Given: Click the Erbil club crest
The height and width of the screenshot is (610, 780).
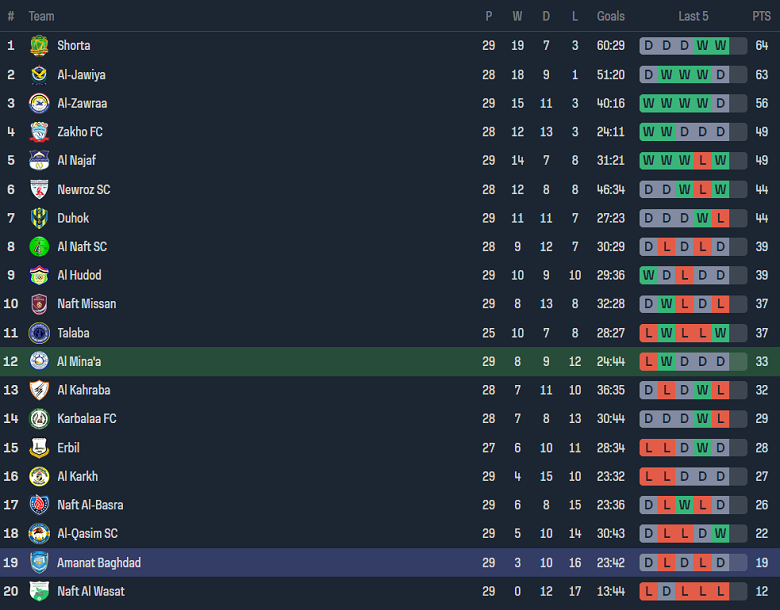Looking at the screenshot, I should pos(39,447).
